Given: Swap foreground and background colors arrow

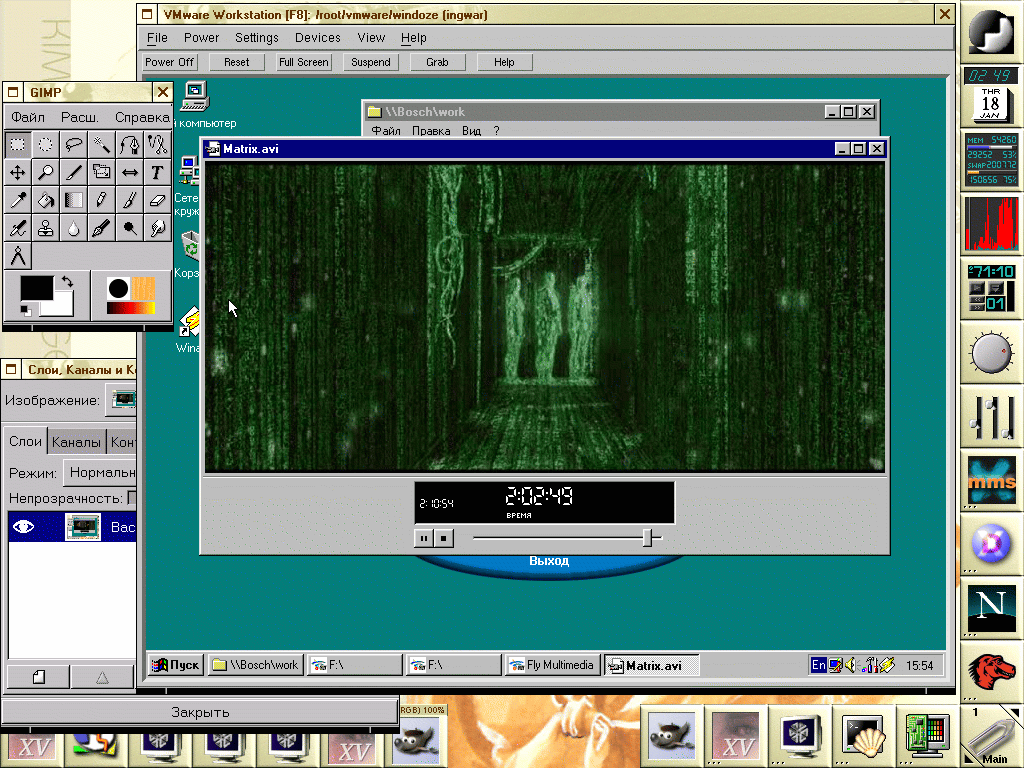Looking at the screenshot, I should coord(67,282).
